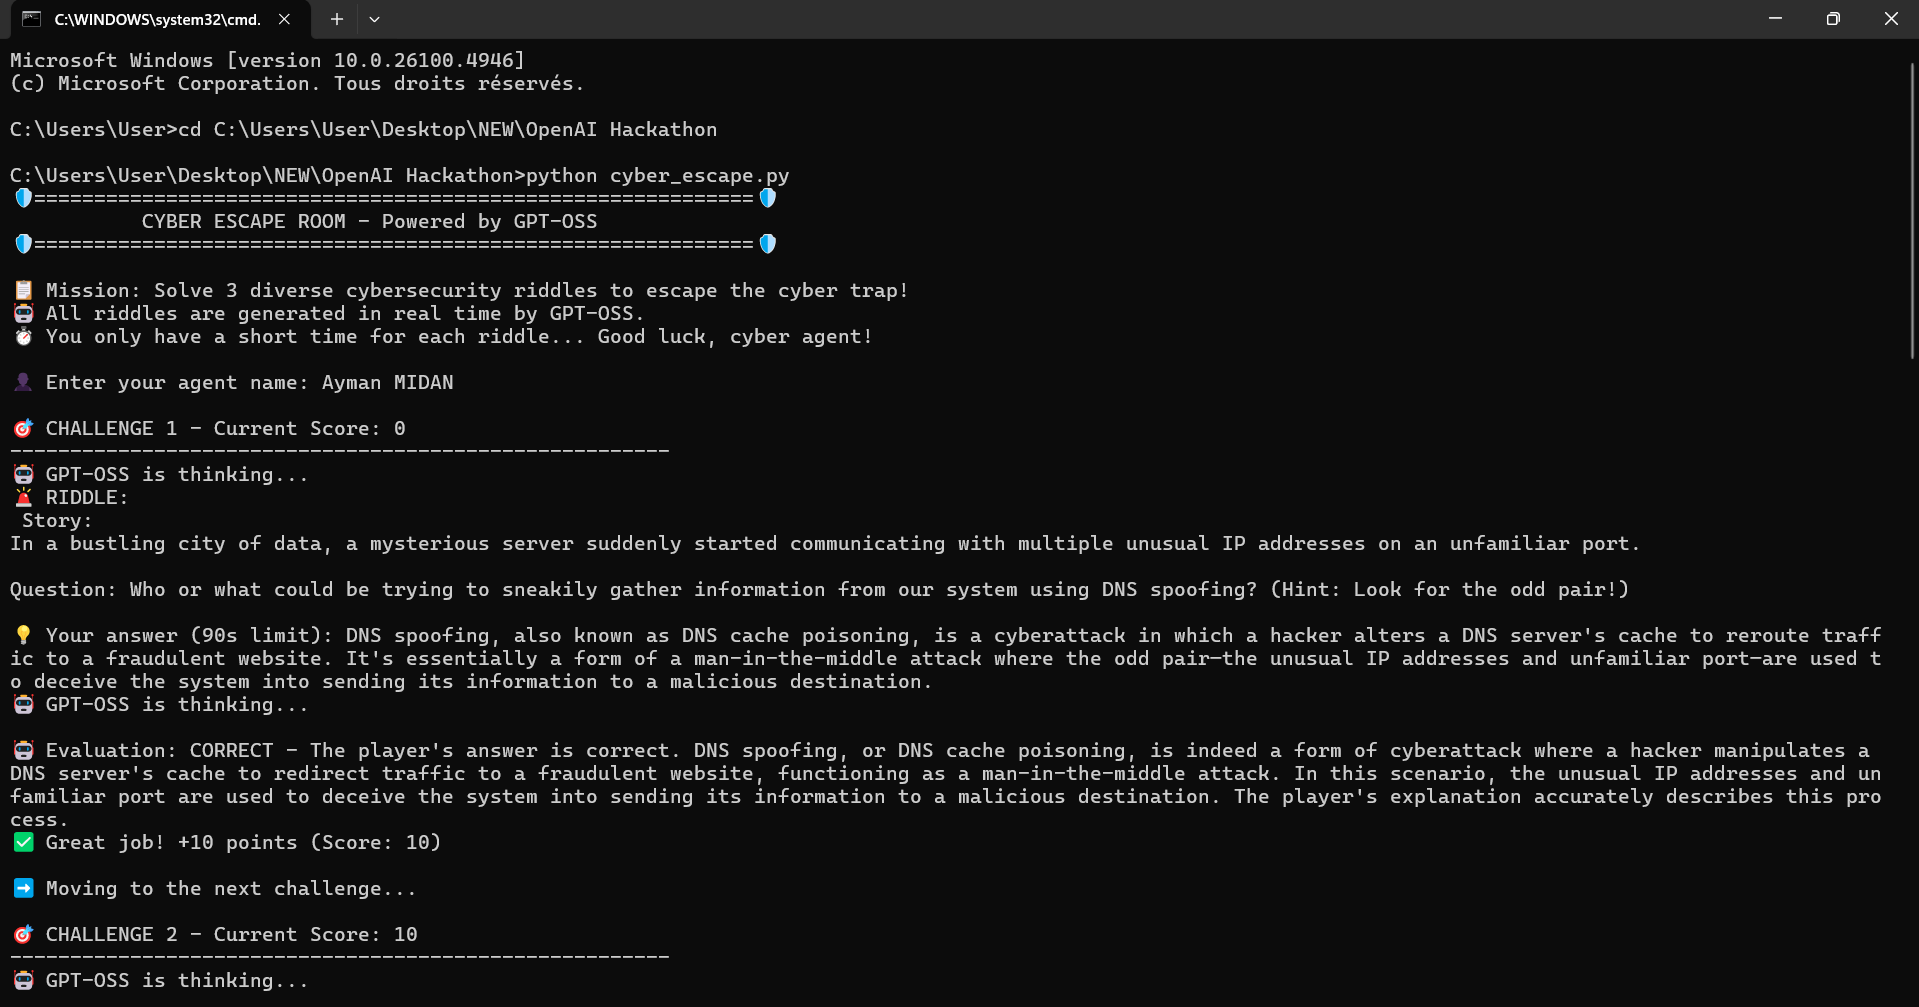
Task: Click the 'All riddles are generated in real time' line
Action: tap(345, 314)
